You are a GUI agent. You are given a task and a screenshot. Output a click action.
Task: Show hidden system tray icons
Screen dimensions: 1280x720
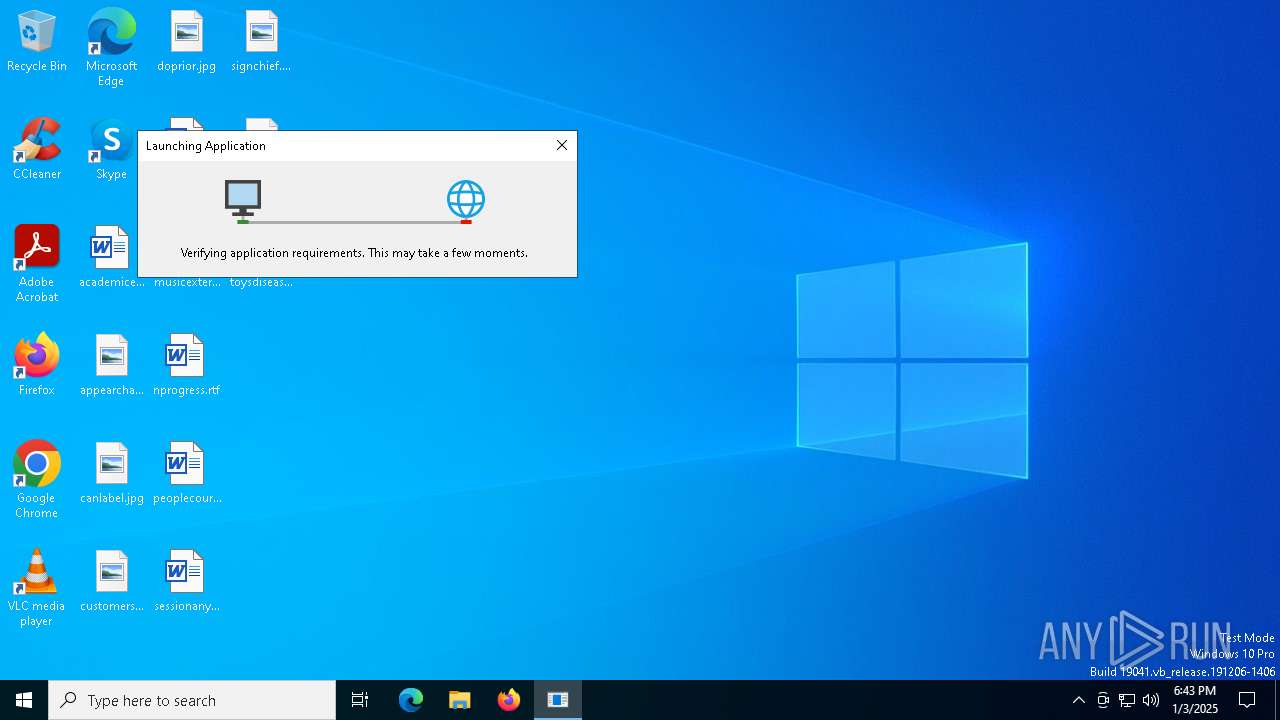pyautogui.click(x=1078, y=700)
